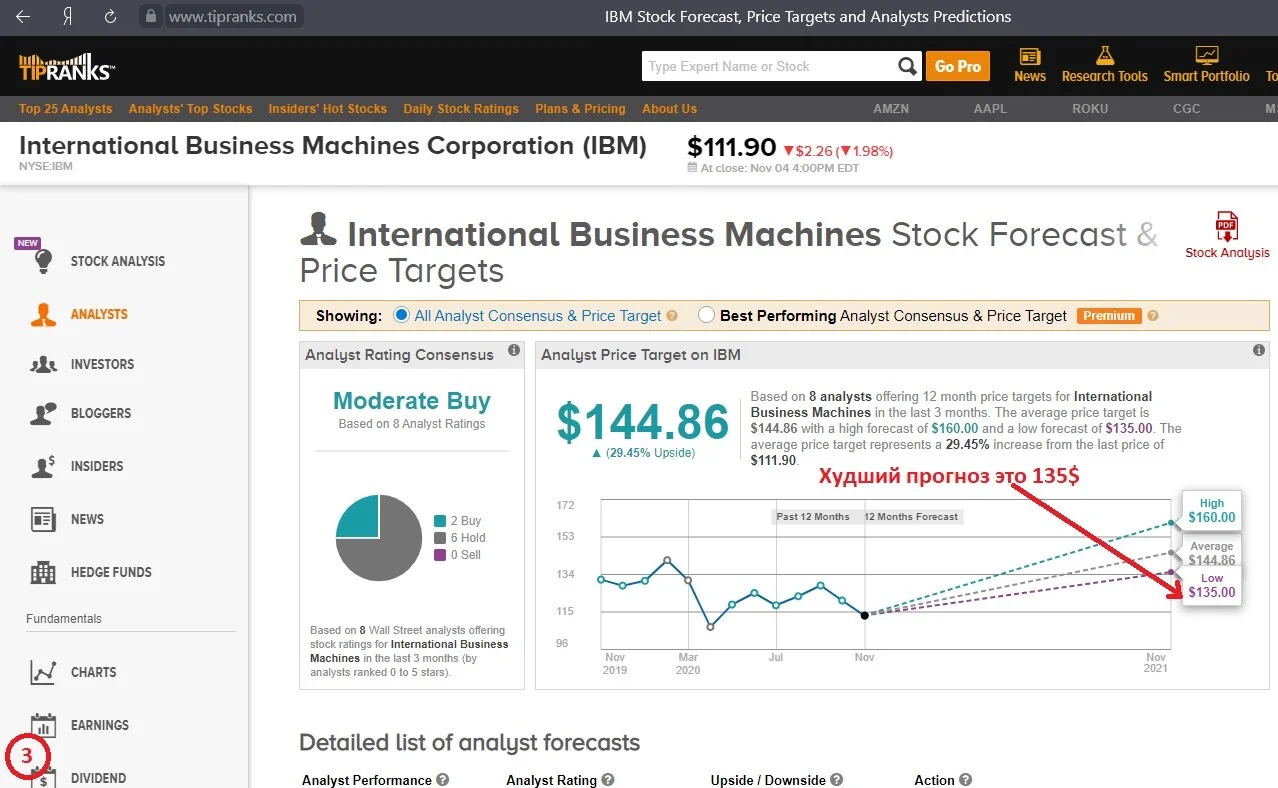Screen dimensions: 1278x788
Task: Open the Hedge Funds building icon
Action: (x=43, y=572)
